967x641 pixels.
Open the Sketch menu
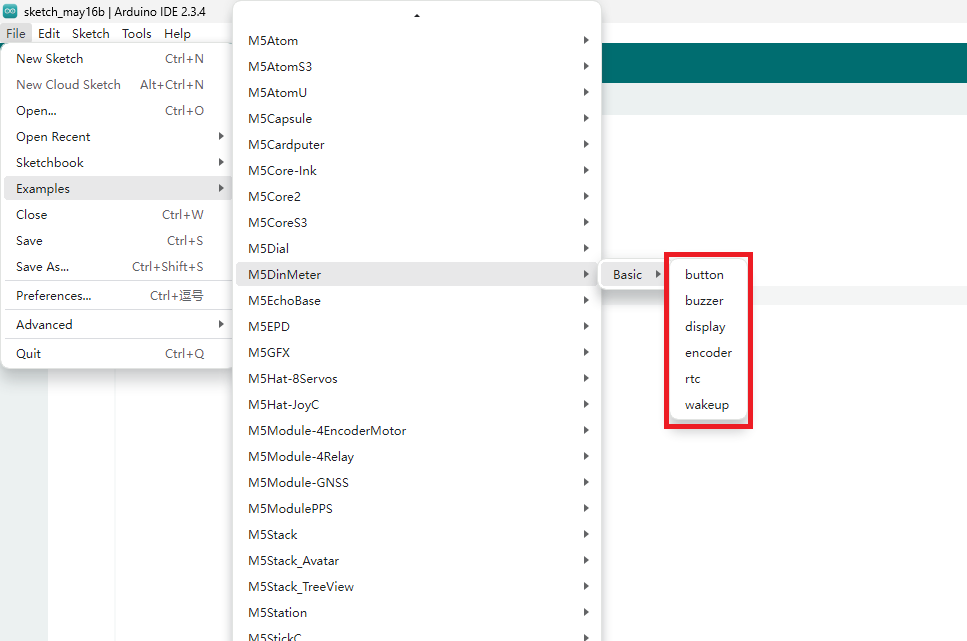pyautogui.click(x=91, y=33)
